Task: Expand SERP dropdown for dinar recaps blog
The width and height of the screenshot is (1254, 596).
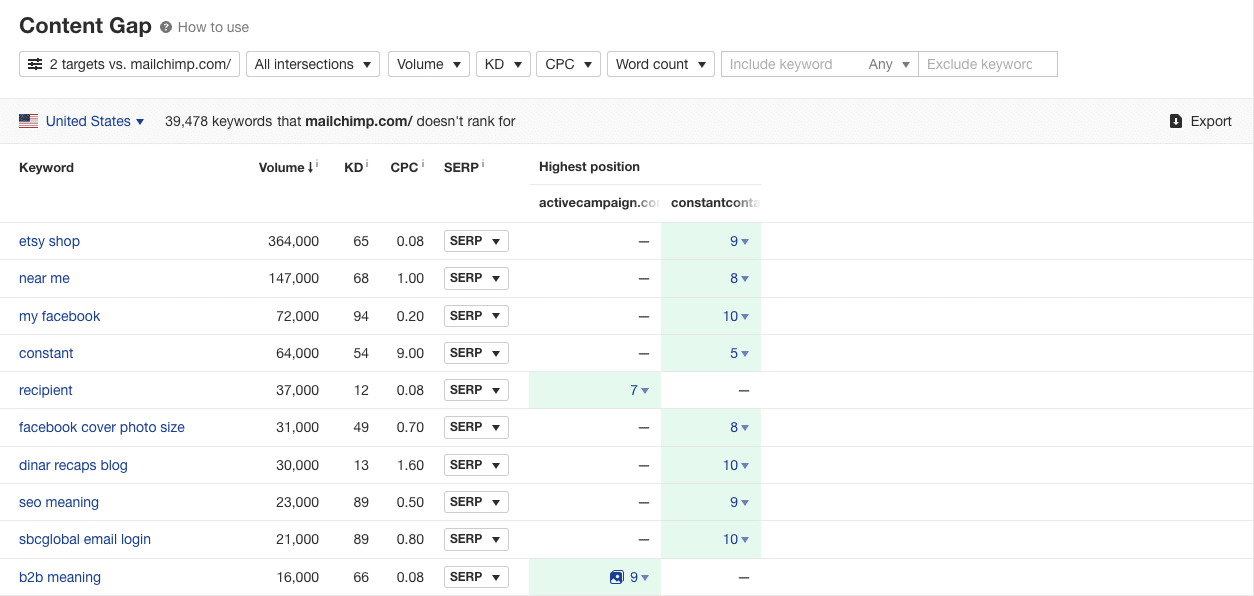Action: [476, 465]
